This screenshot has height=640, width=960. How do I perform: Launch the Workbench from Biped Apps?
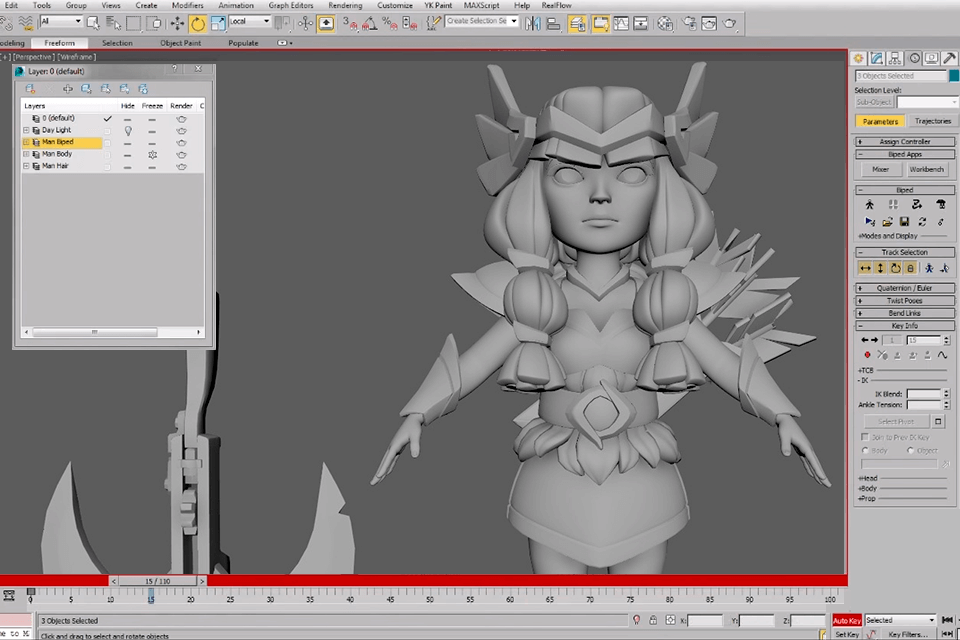pos(926,169)
